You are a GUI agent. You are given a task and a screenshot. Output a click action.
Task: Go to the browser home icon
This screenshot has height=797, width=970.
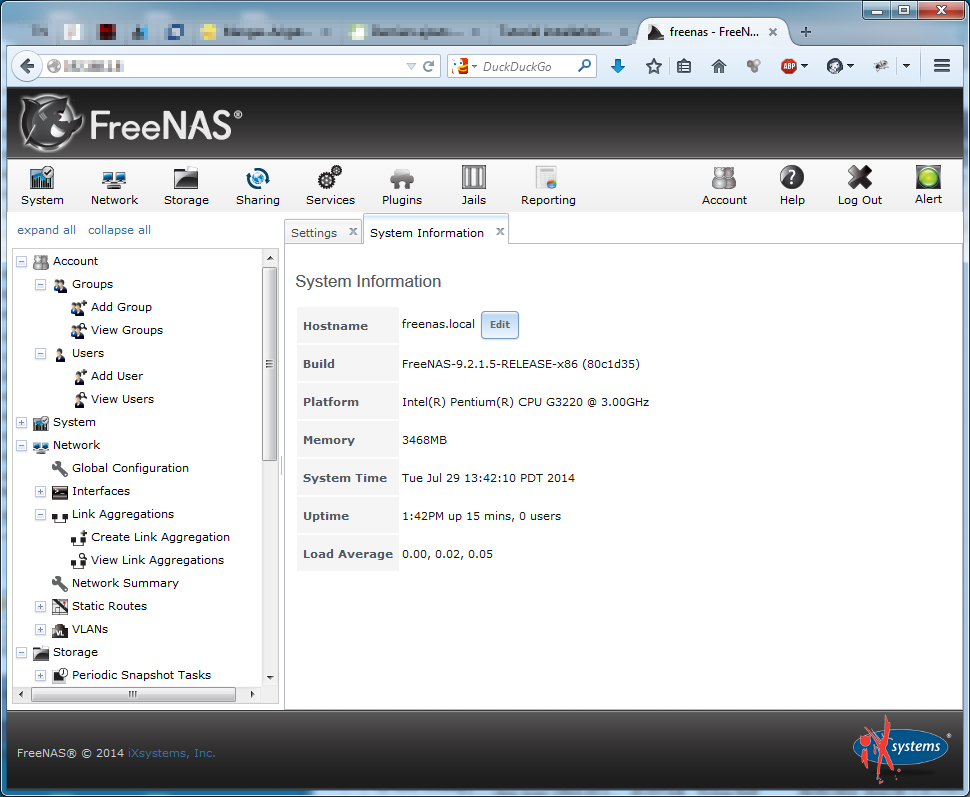[718, 66]
